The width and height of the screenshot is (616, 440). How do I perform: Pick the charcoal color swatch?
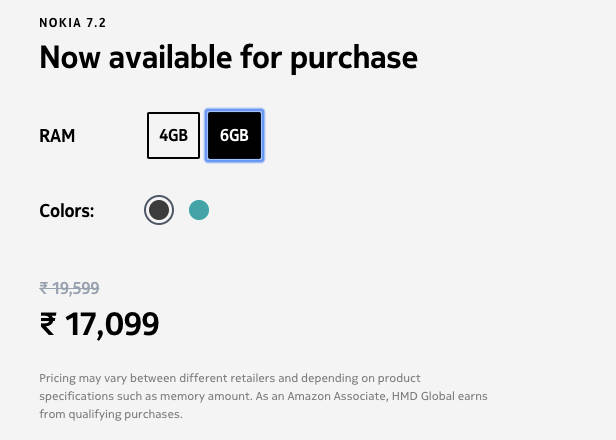[x=158, y=210]
